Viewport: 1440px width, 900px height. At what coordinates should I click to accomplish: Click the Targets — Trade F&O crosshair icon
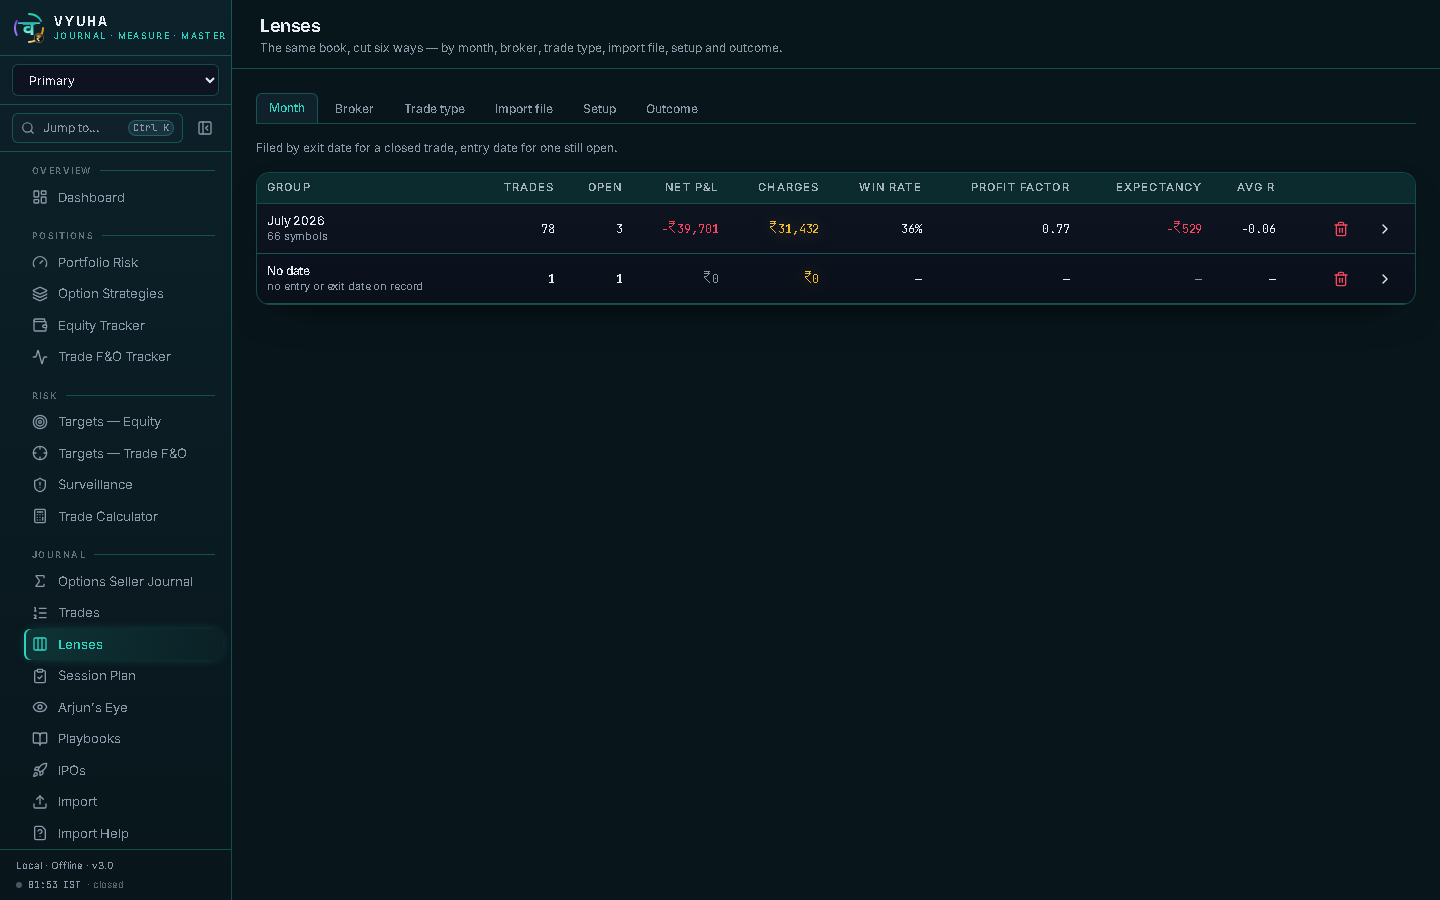40,454
